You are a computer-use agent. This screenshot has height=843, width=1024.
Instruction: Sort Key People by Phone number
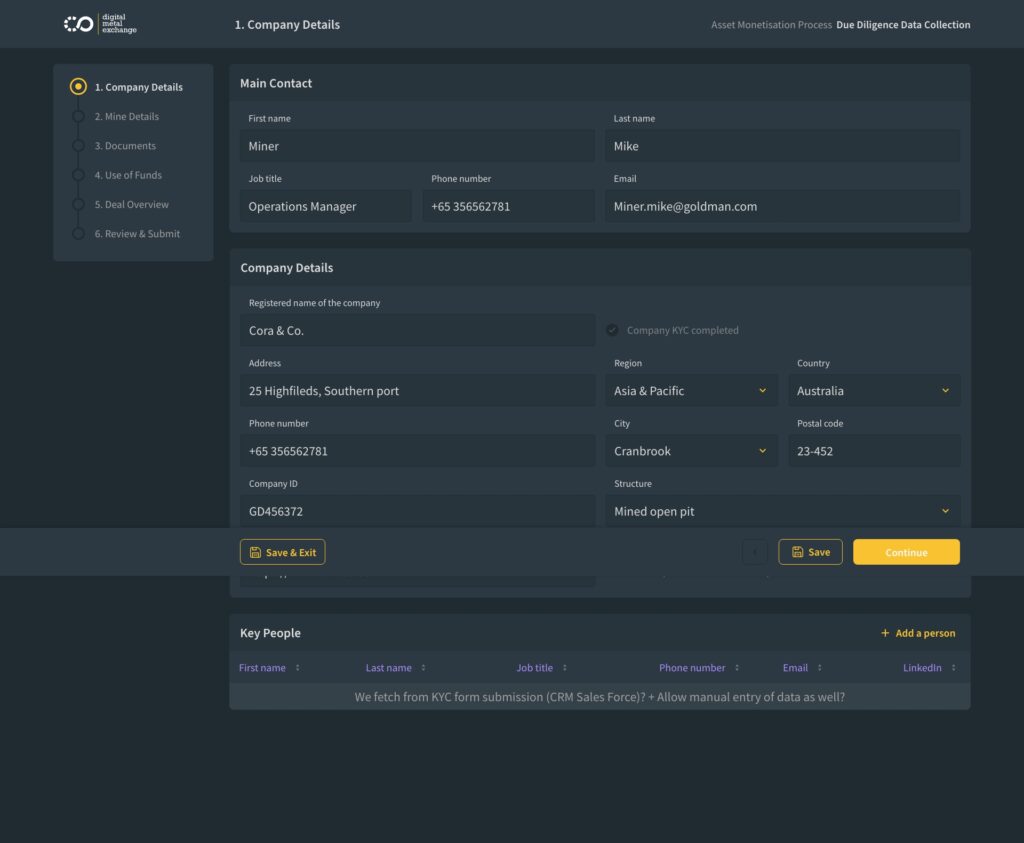[699, 668]
